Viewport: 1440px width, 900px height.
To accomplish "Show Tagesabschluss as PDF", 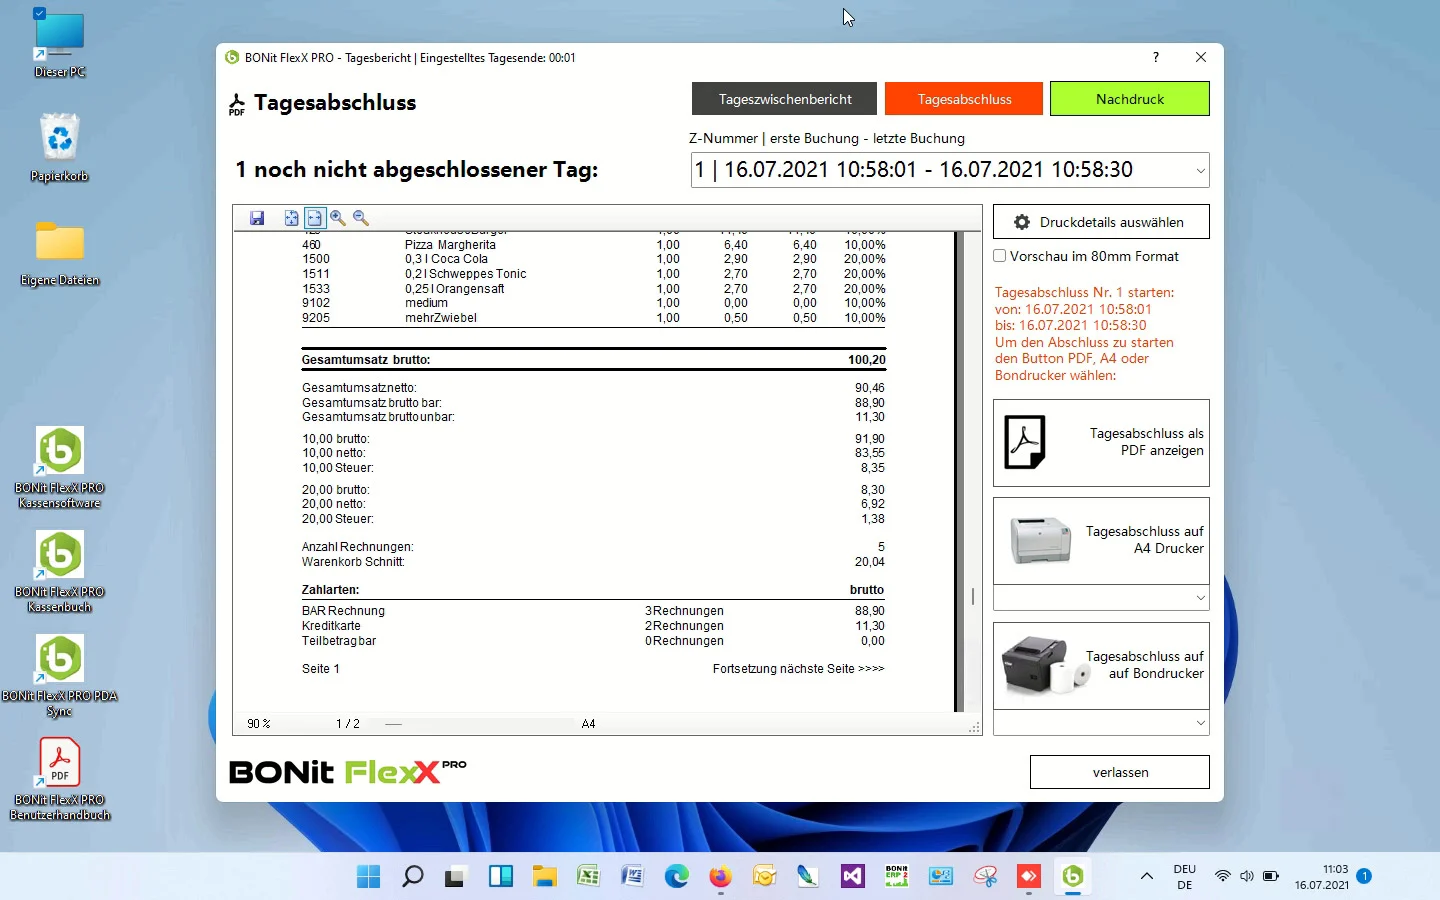I will [1101, 443].
